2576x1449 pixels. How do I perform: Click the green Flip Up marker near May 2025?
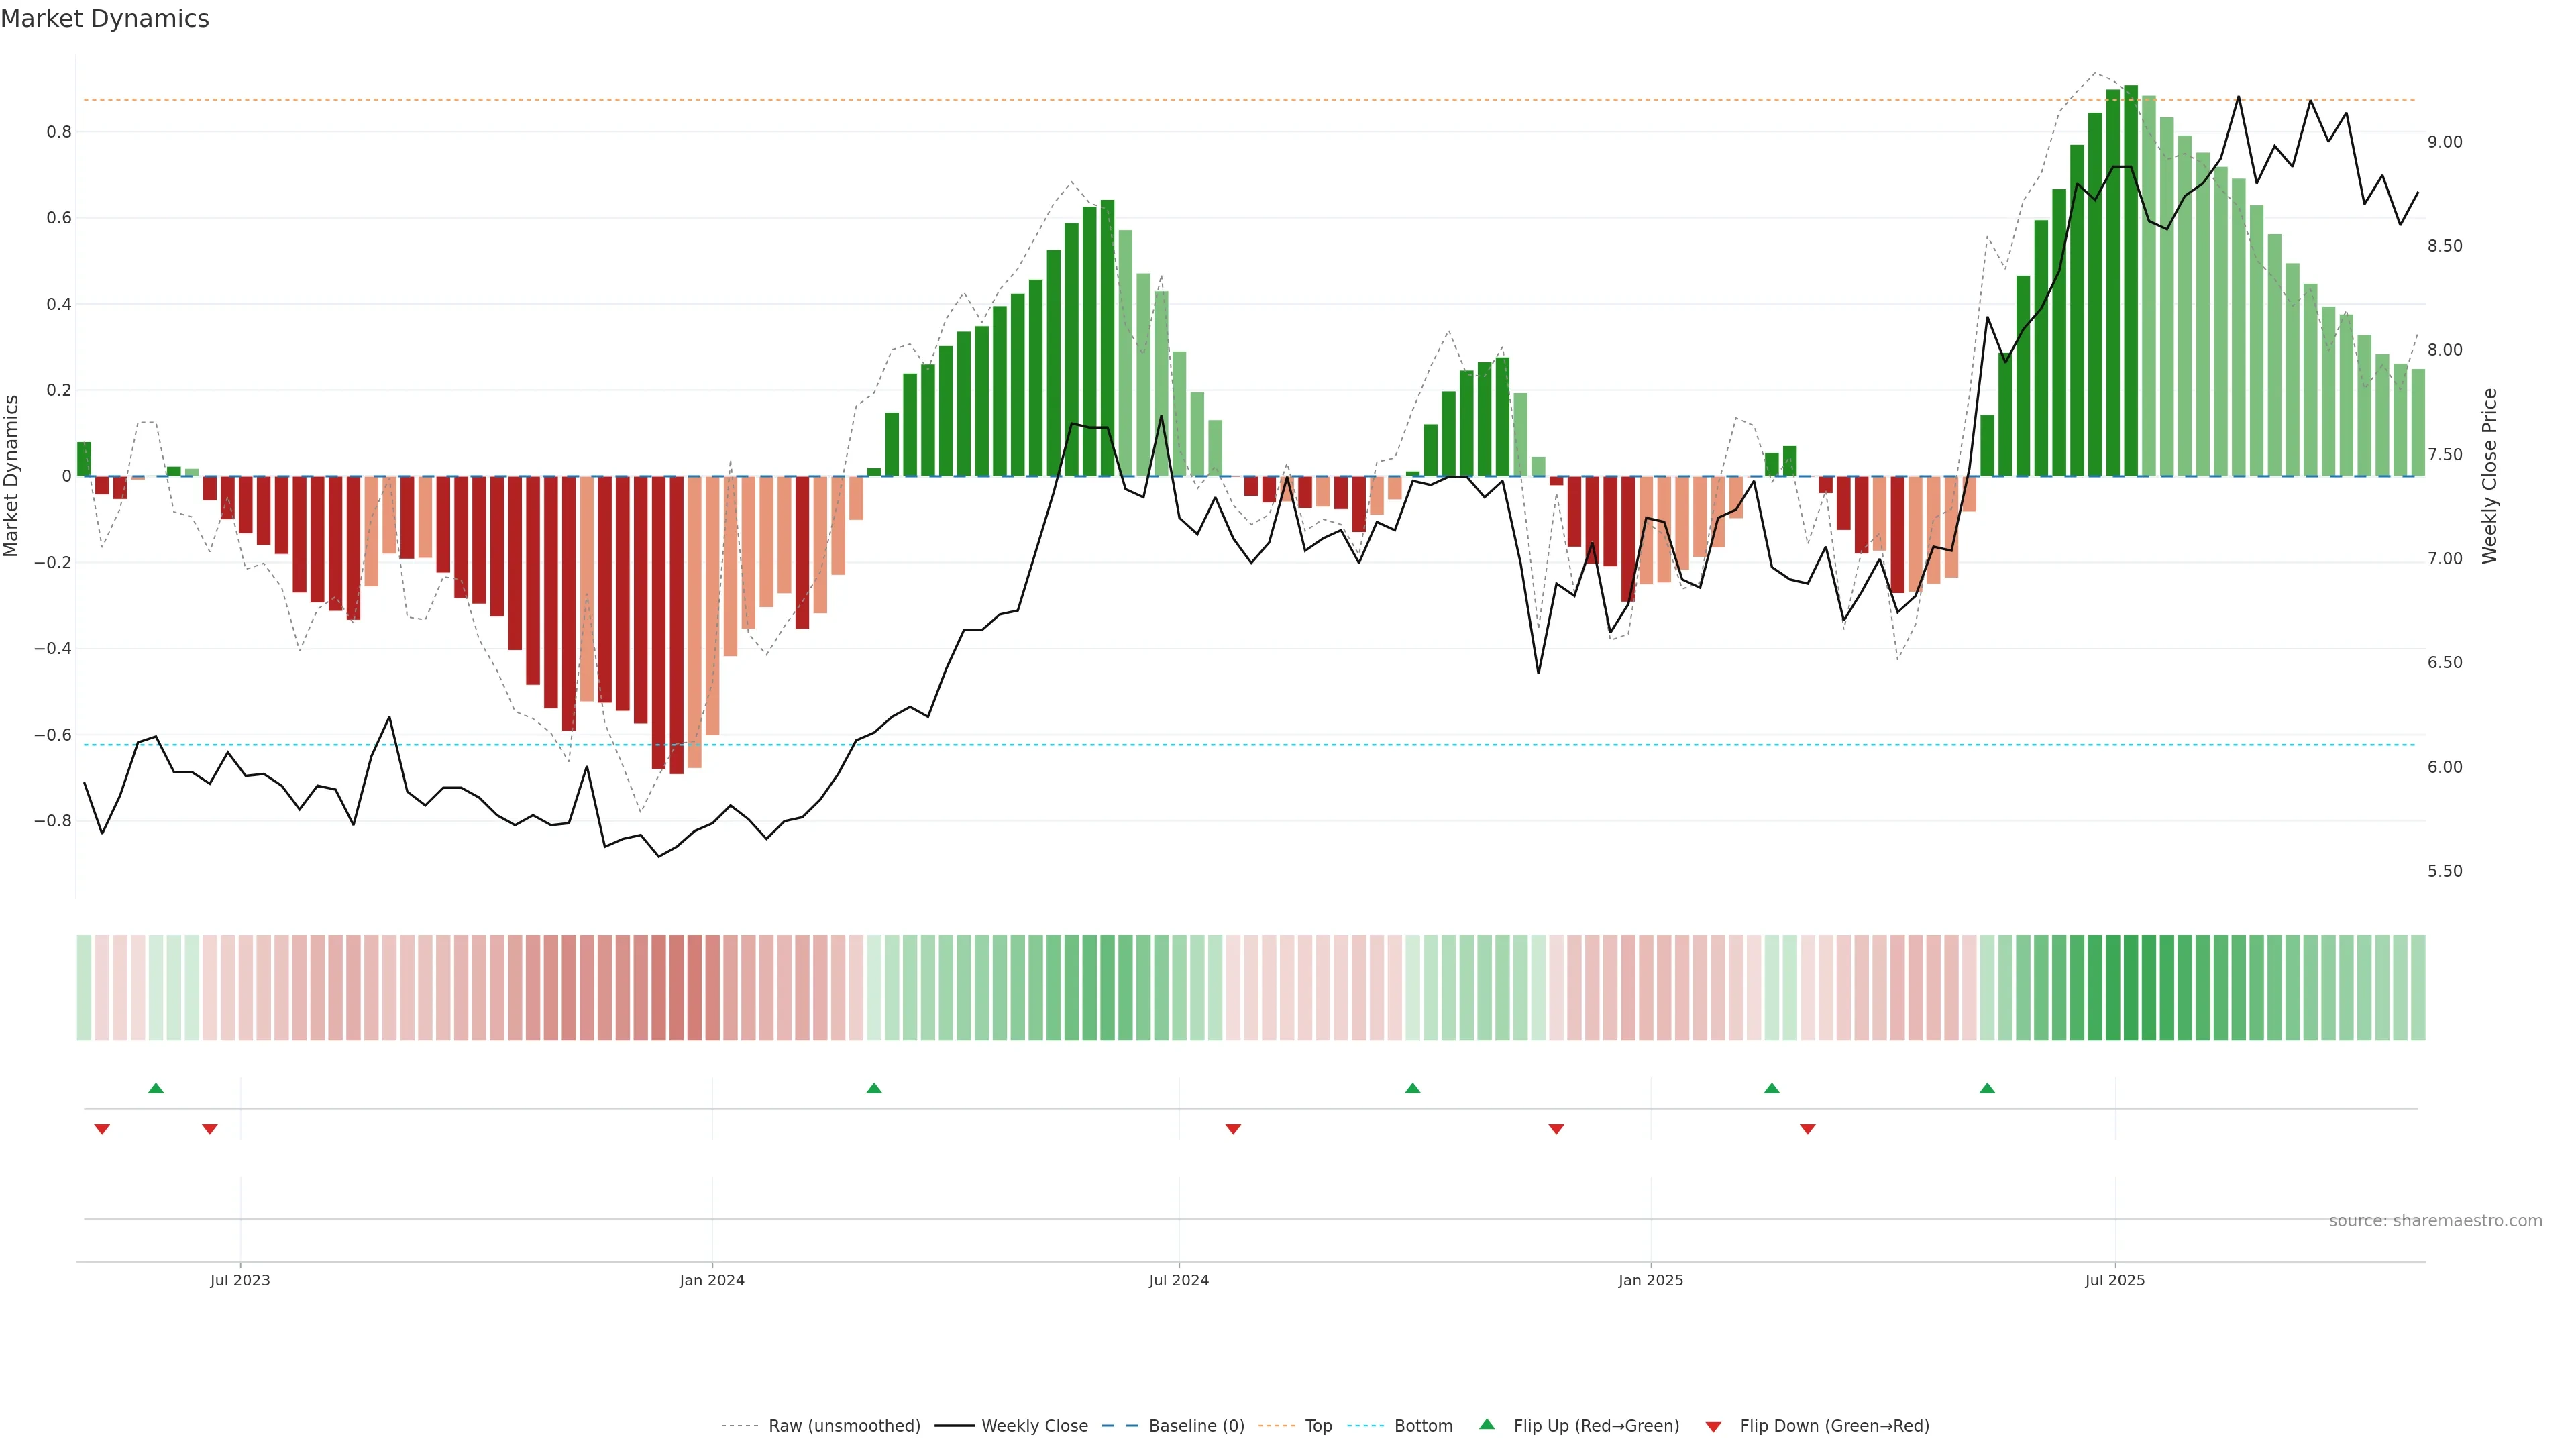1987,1088
